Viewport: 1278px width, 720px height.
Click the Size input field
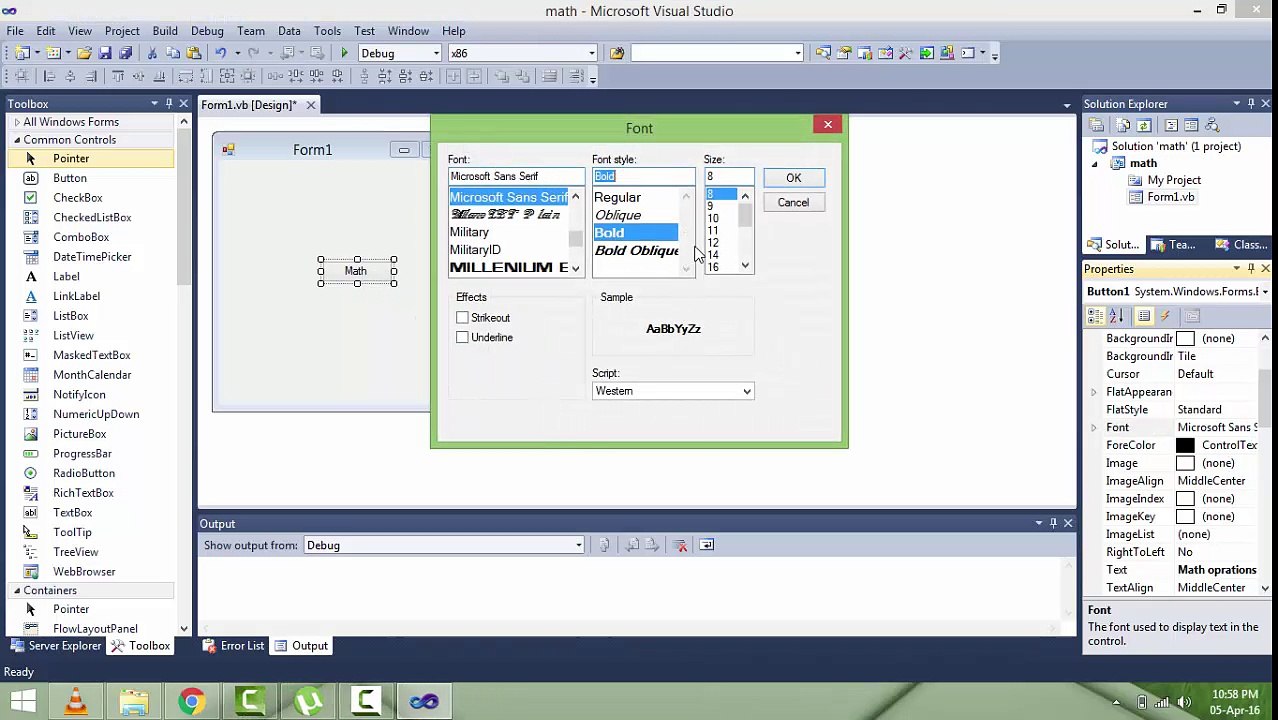728,177
